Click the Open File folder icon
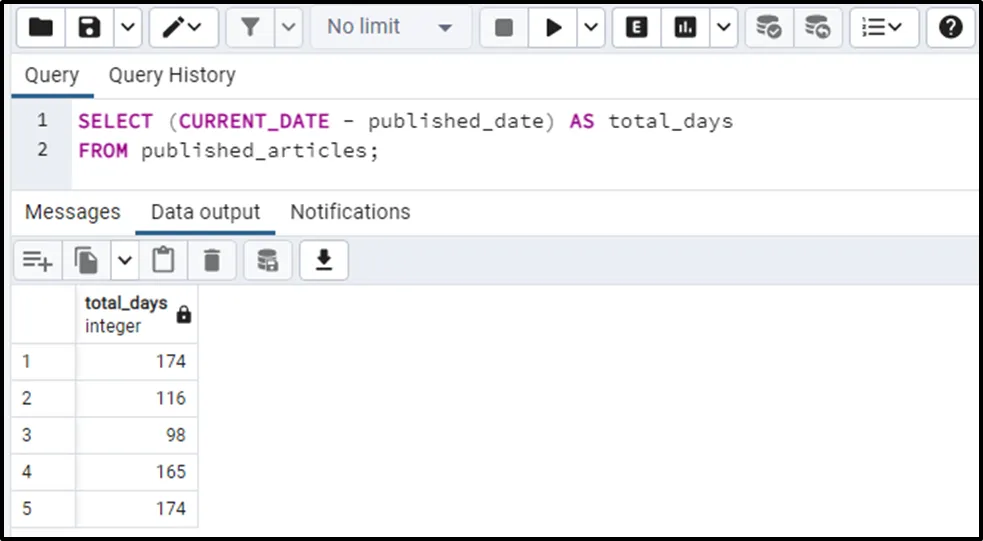The height and width of the screenshot is (541, 983). pos(40,28)
